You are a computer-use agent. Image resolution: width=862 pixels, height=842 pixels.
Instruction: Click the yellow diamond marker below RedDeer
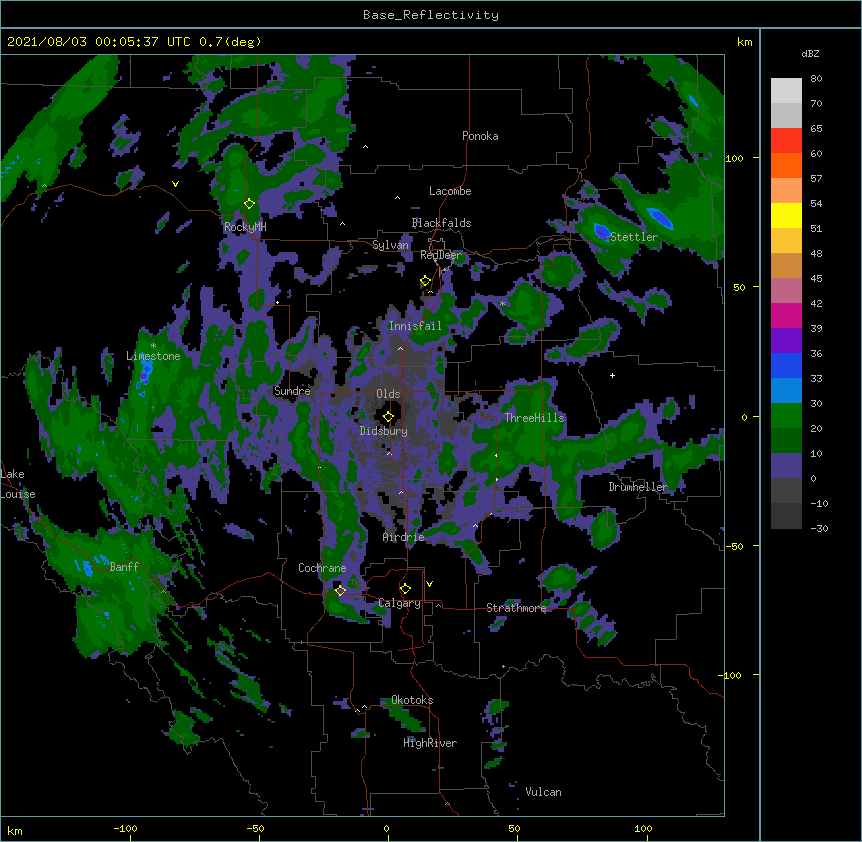(426, 281)
